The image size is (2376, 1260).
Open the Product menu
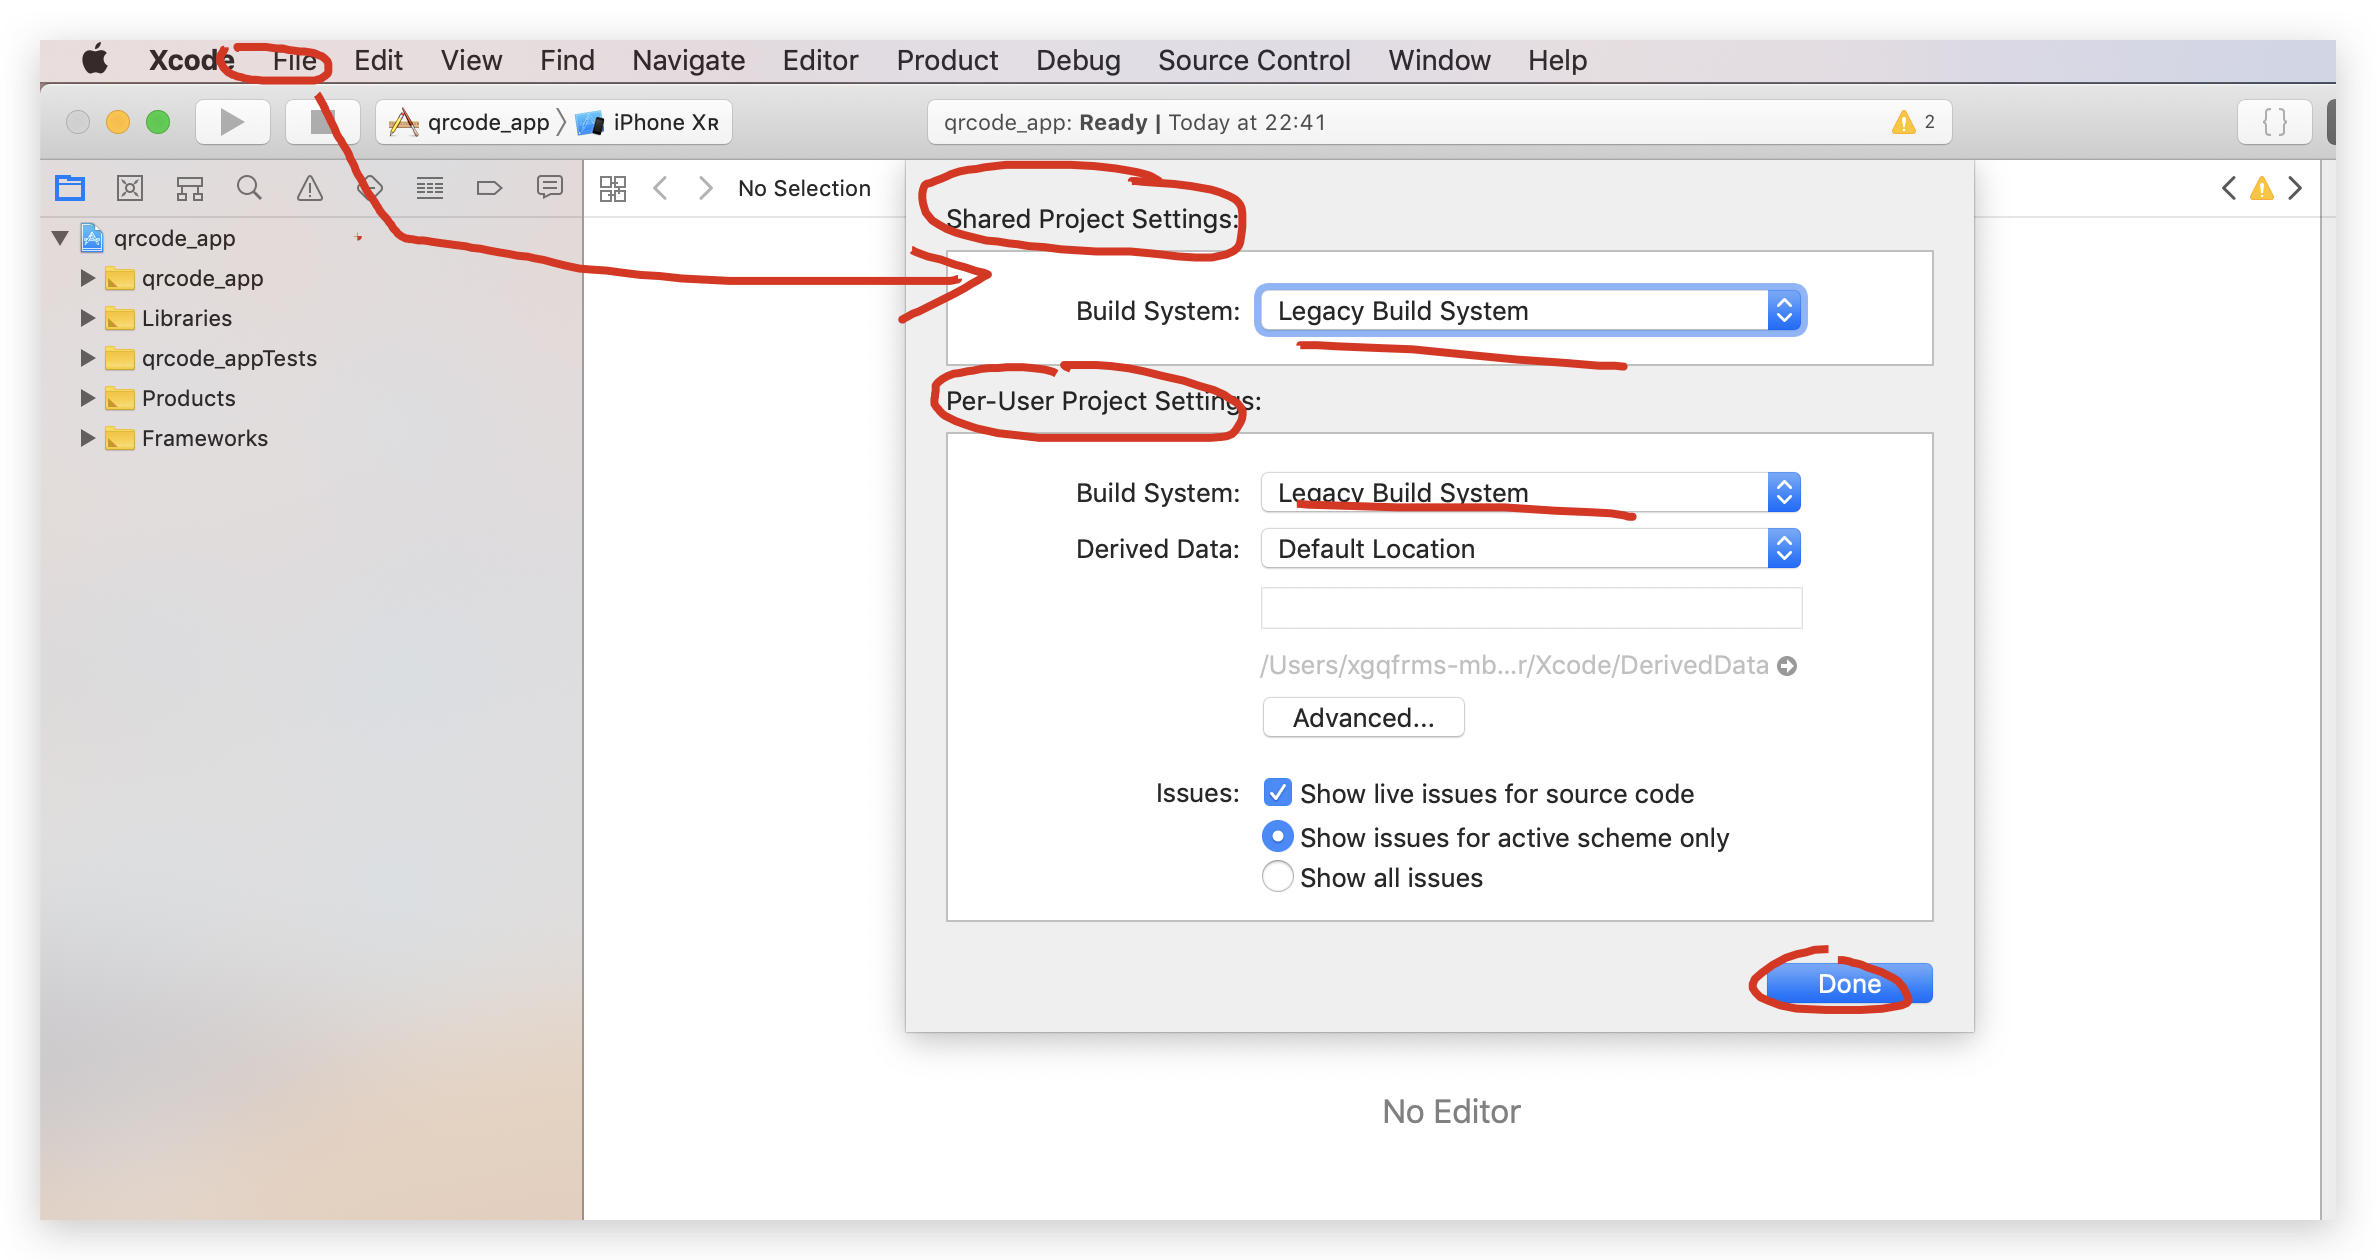click(947, 60)
